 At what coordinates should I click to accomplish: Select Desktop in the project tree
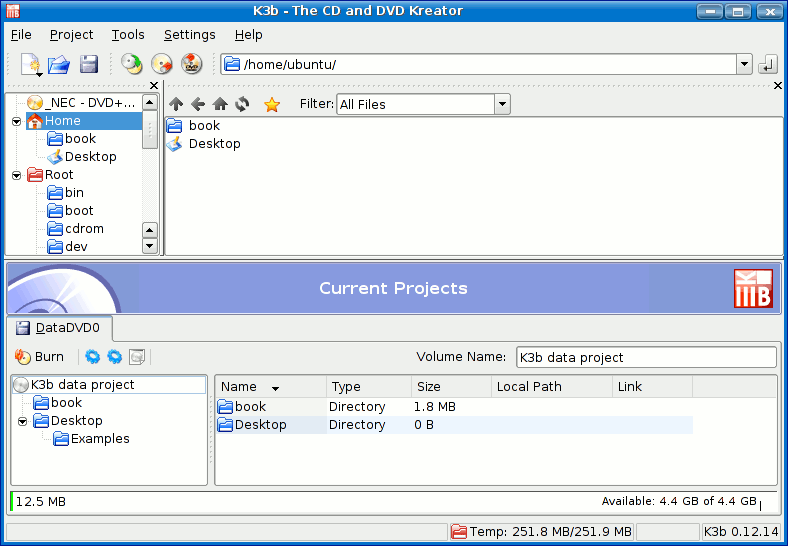pyautogui.click(x=68, y=421)
